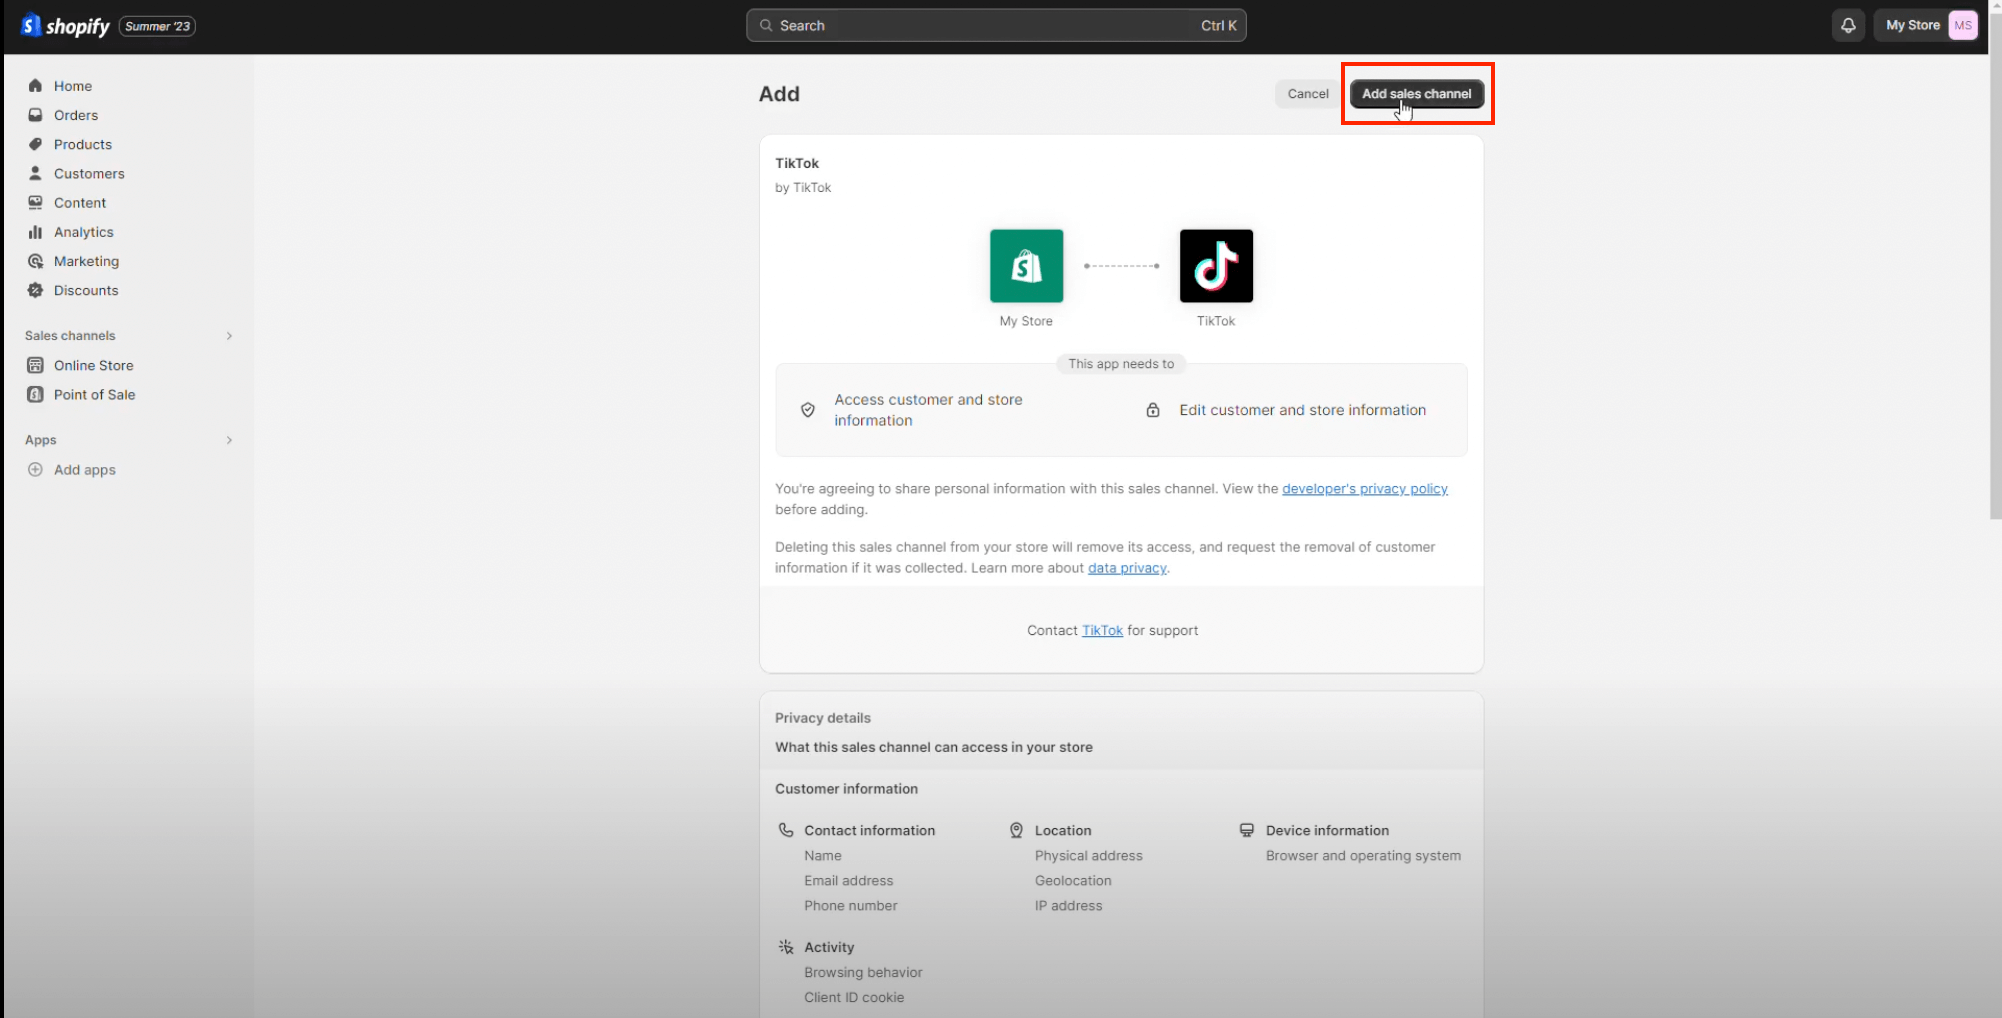
Task: Open Point of Sale channel
Action: pyautogui.click(x=94, y=394)
